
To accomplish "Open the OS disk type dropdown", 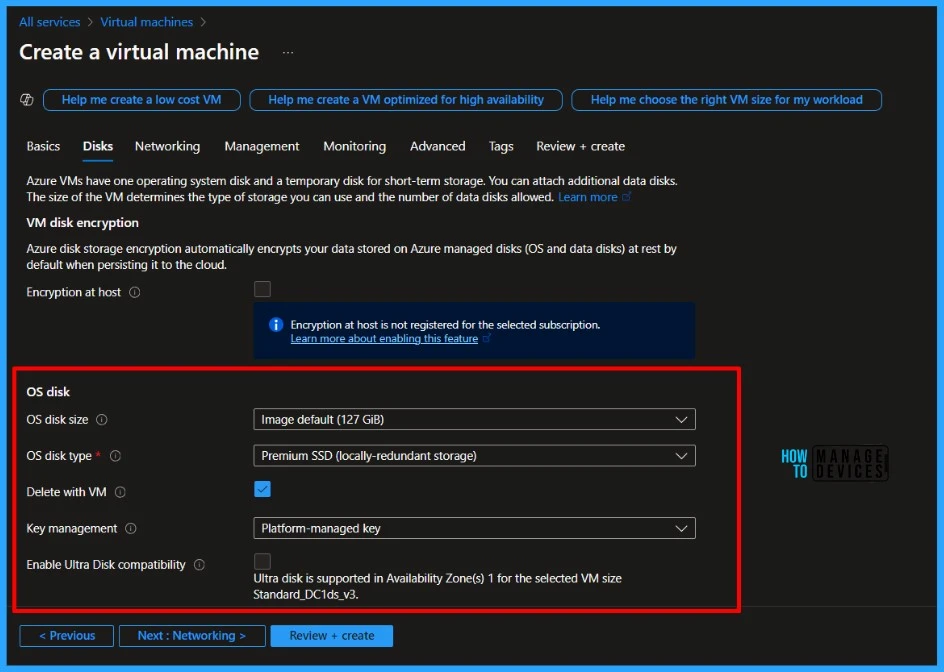I will click(474, 456).
